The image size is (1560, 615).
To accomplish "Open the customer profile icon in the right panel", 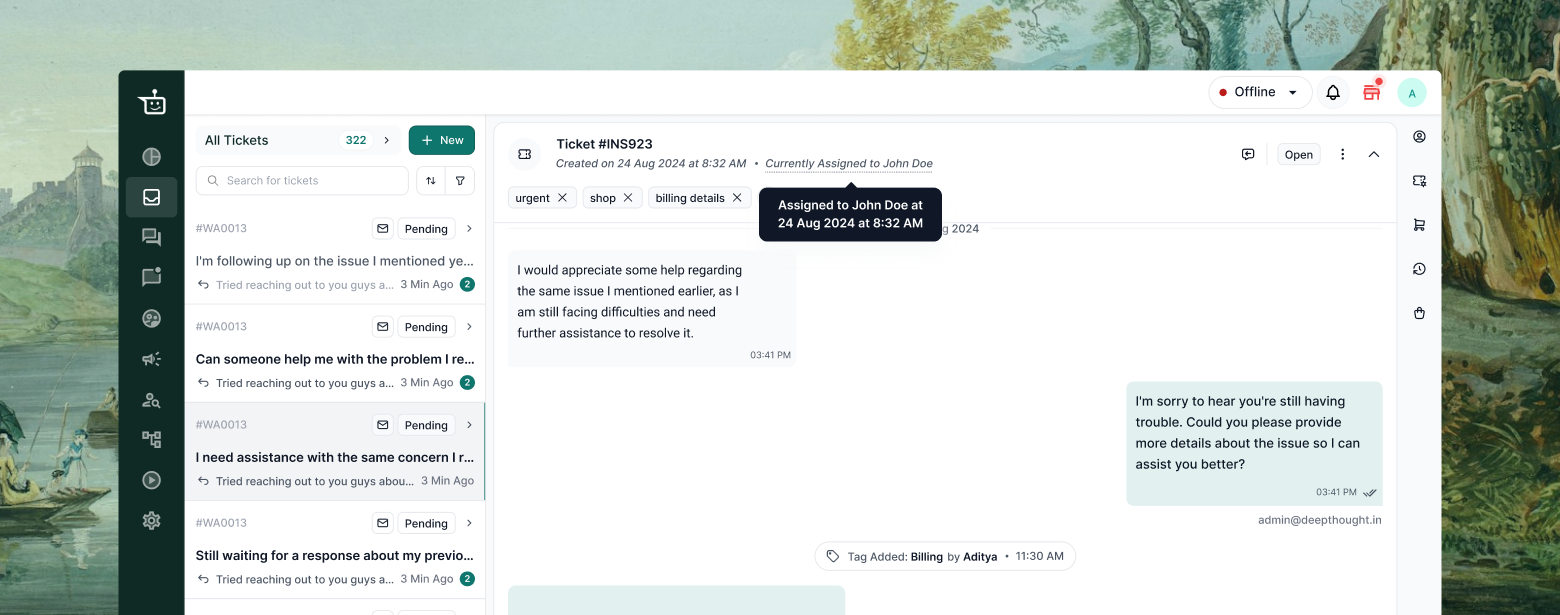I will [x=1419, y=137].
